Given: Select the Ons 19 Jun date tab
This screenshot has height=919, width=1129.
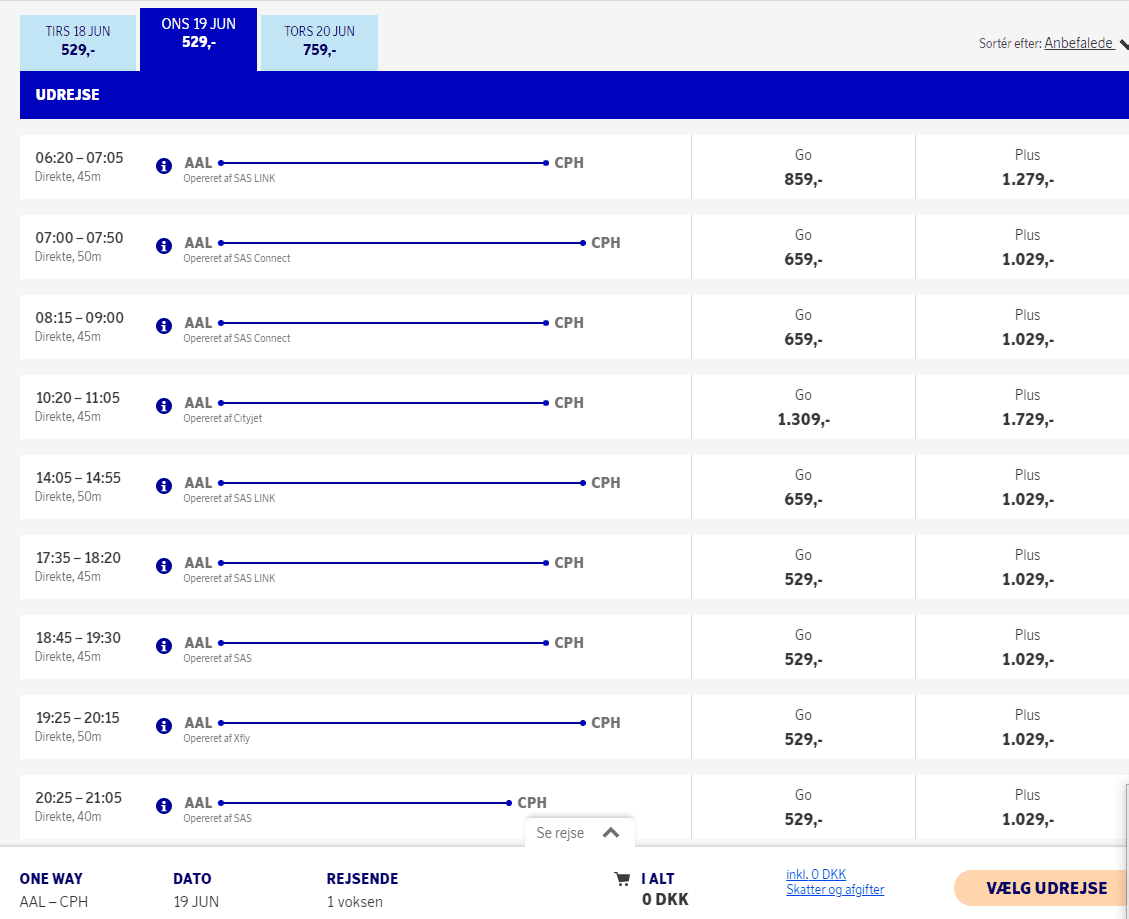Looking at the screenshot, I should coord(198,34).
